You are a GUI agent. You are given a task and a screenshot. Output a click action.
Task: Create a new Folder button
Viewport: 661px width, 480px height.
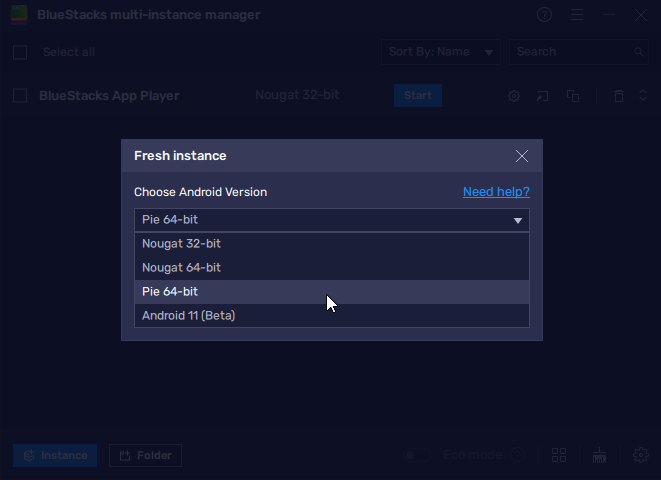tap(145, 455)
